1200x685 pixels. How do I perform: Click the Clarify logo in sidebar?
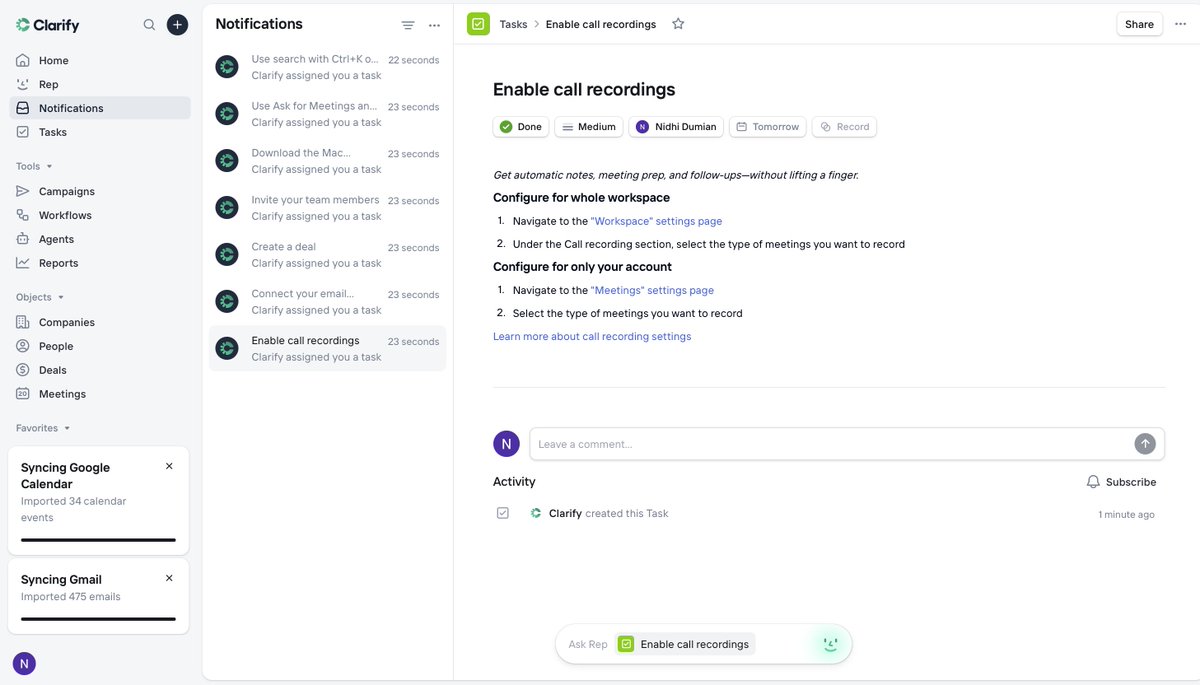tap(48, 25)
